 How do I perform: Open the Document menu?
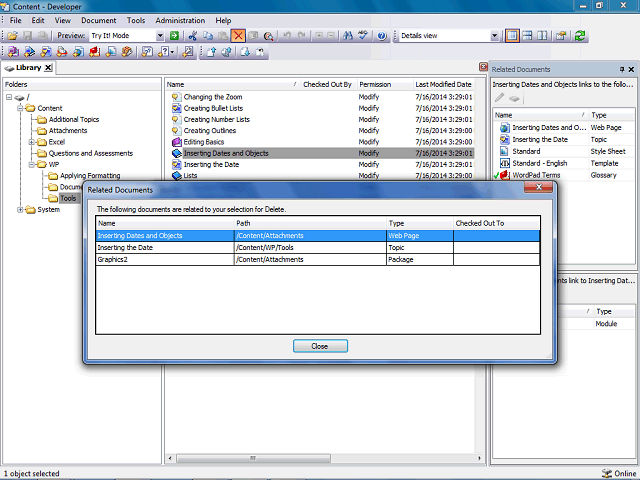click(98, 20)
